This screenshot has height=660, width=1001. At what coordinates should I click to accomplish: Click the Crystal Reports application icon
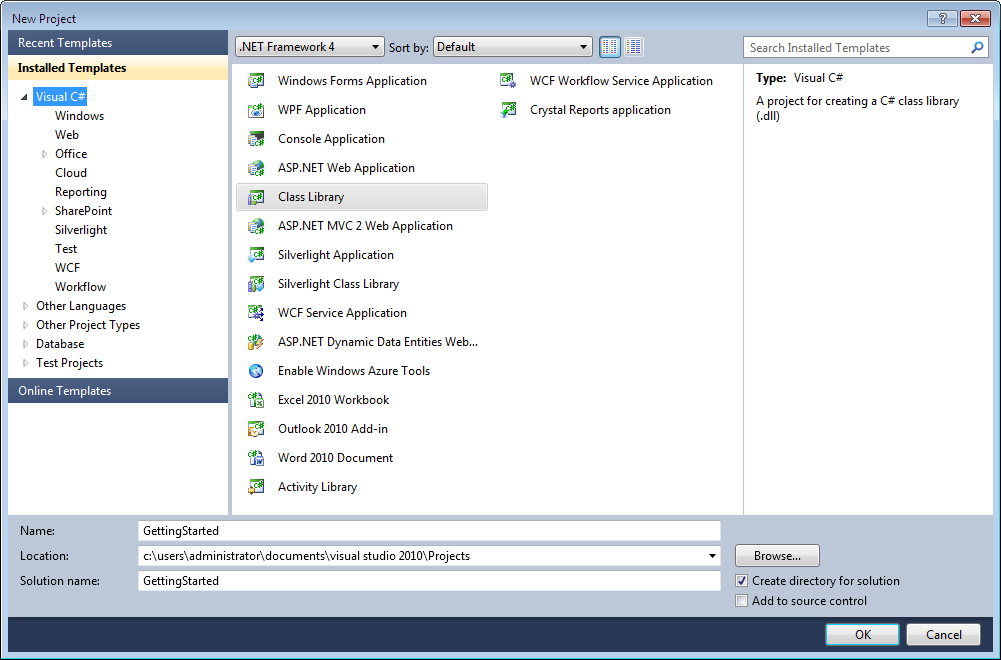pos(508,110)
